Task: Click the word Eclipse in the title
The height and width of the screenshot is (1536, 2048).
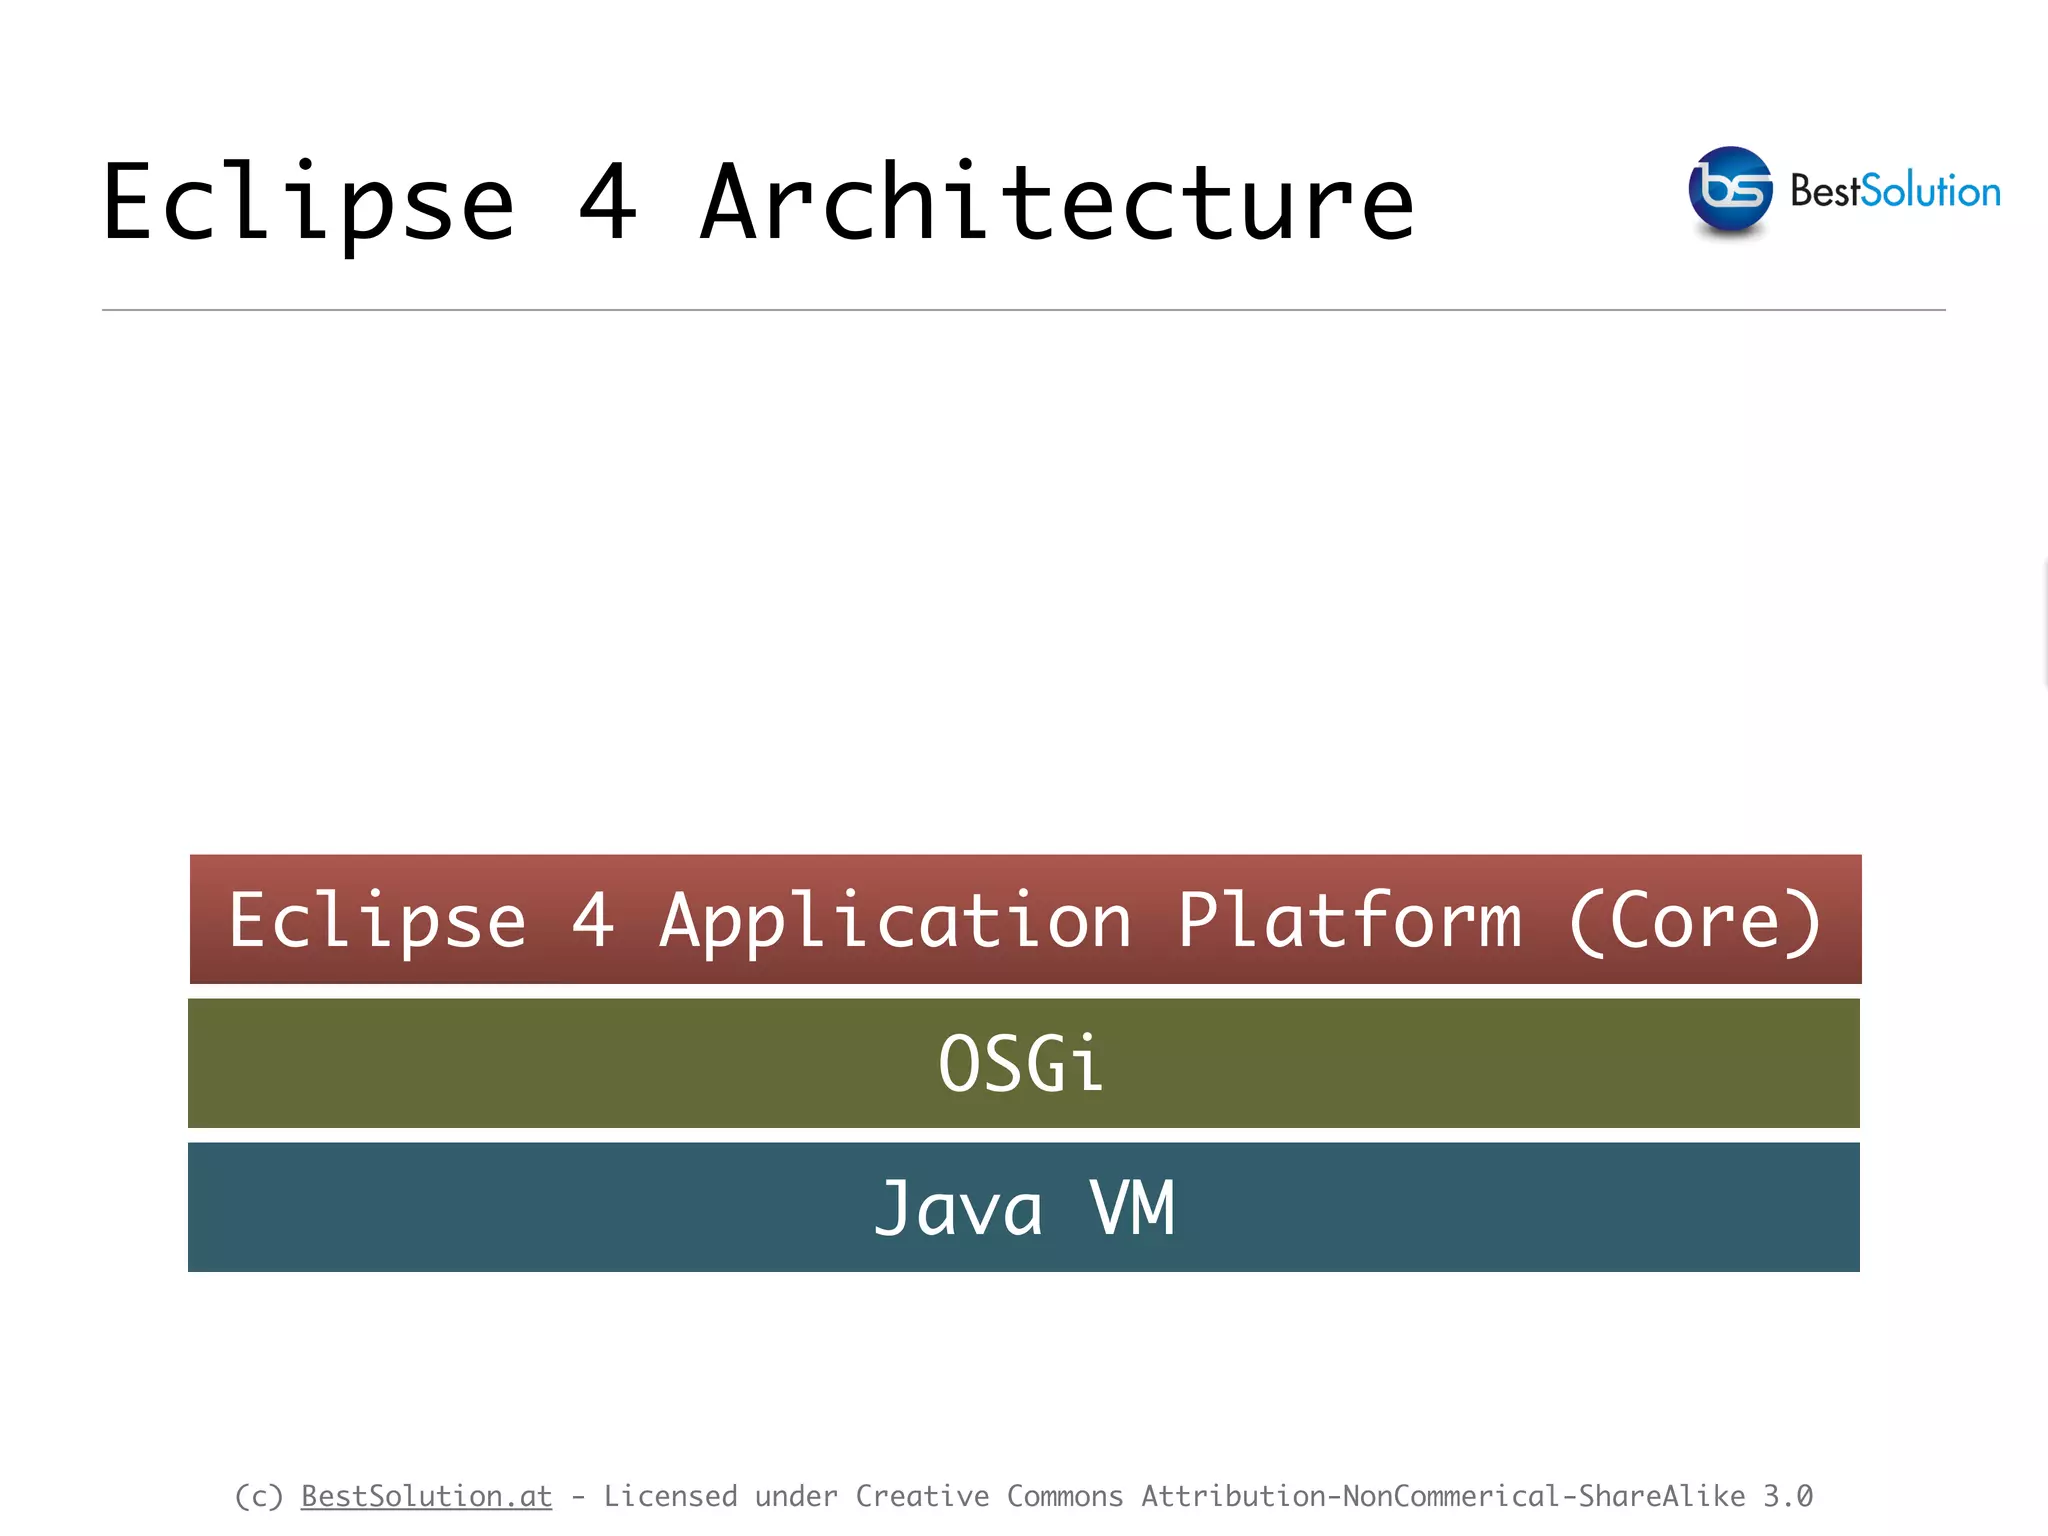Action: 308,205
